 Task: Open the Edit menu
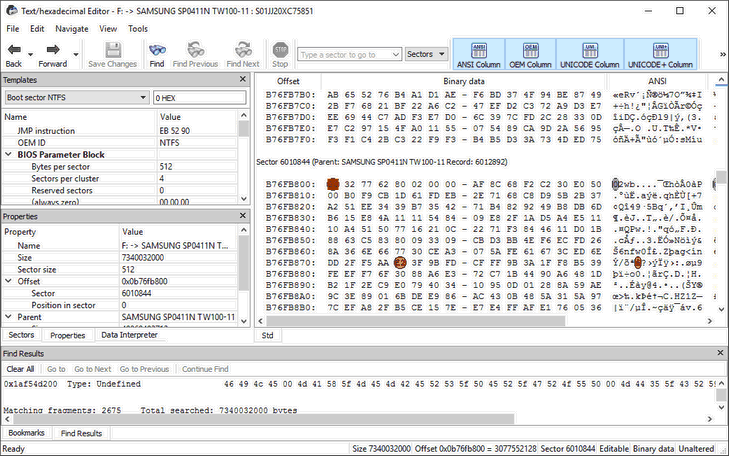coord(37,29)
